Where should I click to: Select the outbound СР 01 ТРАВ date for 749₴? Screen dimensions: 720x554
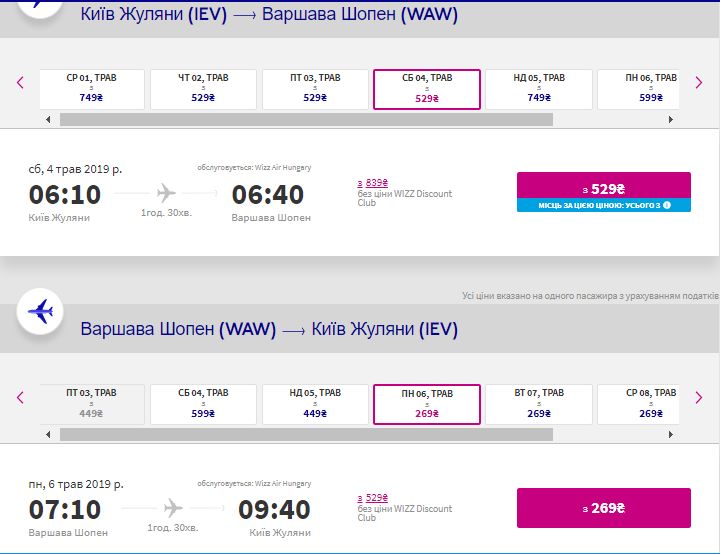pyautogui.click(x=92, y=88)
